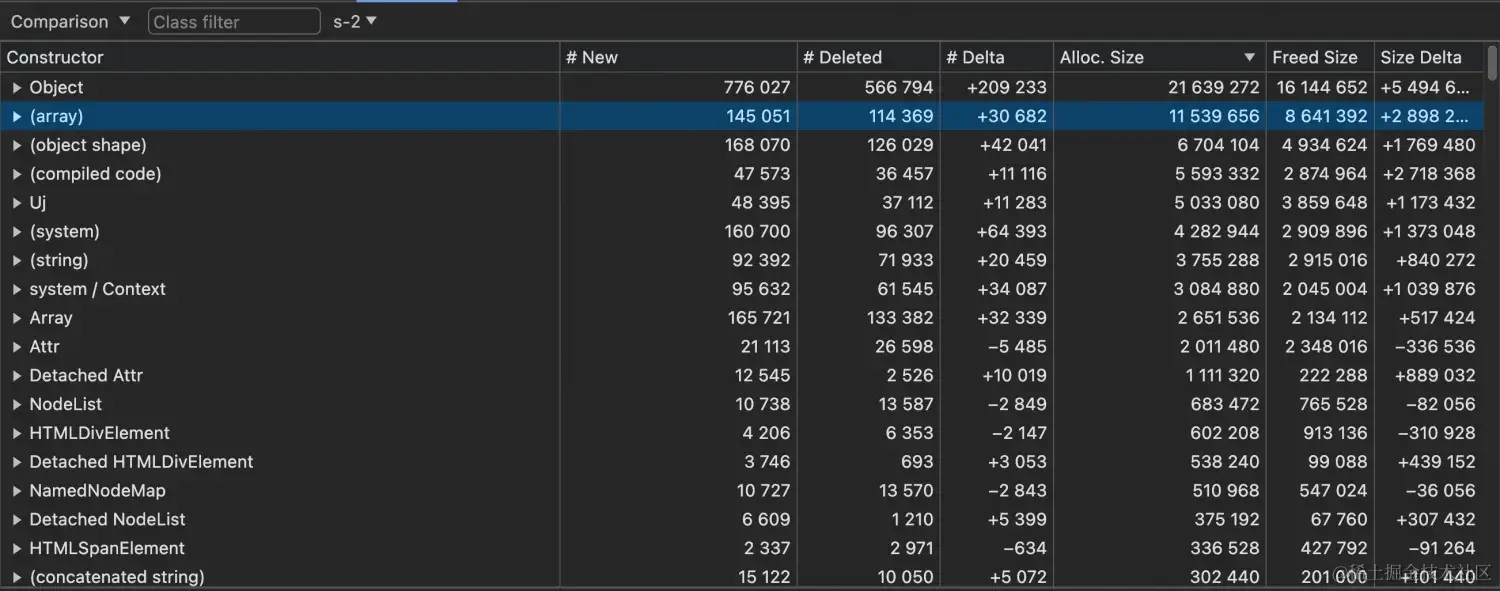
Task: Expand the Detached HTMLDivElement row
Action: point(16,462)
